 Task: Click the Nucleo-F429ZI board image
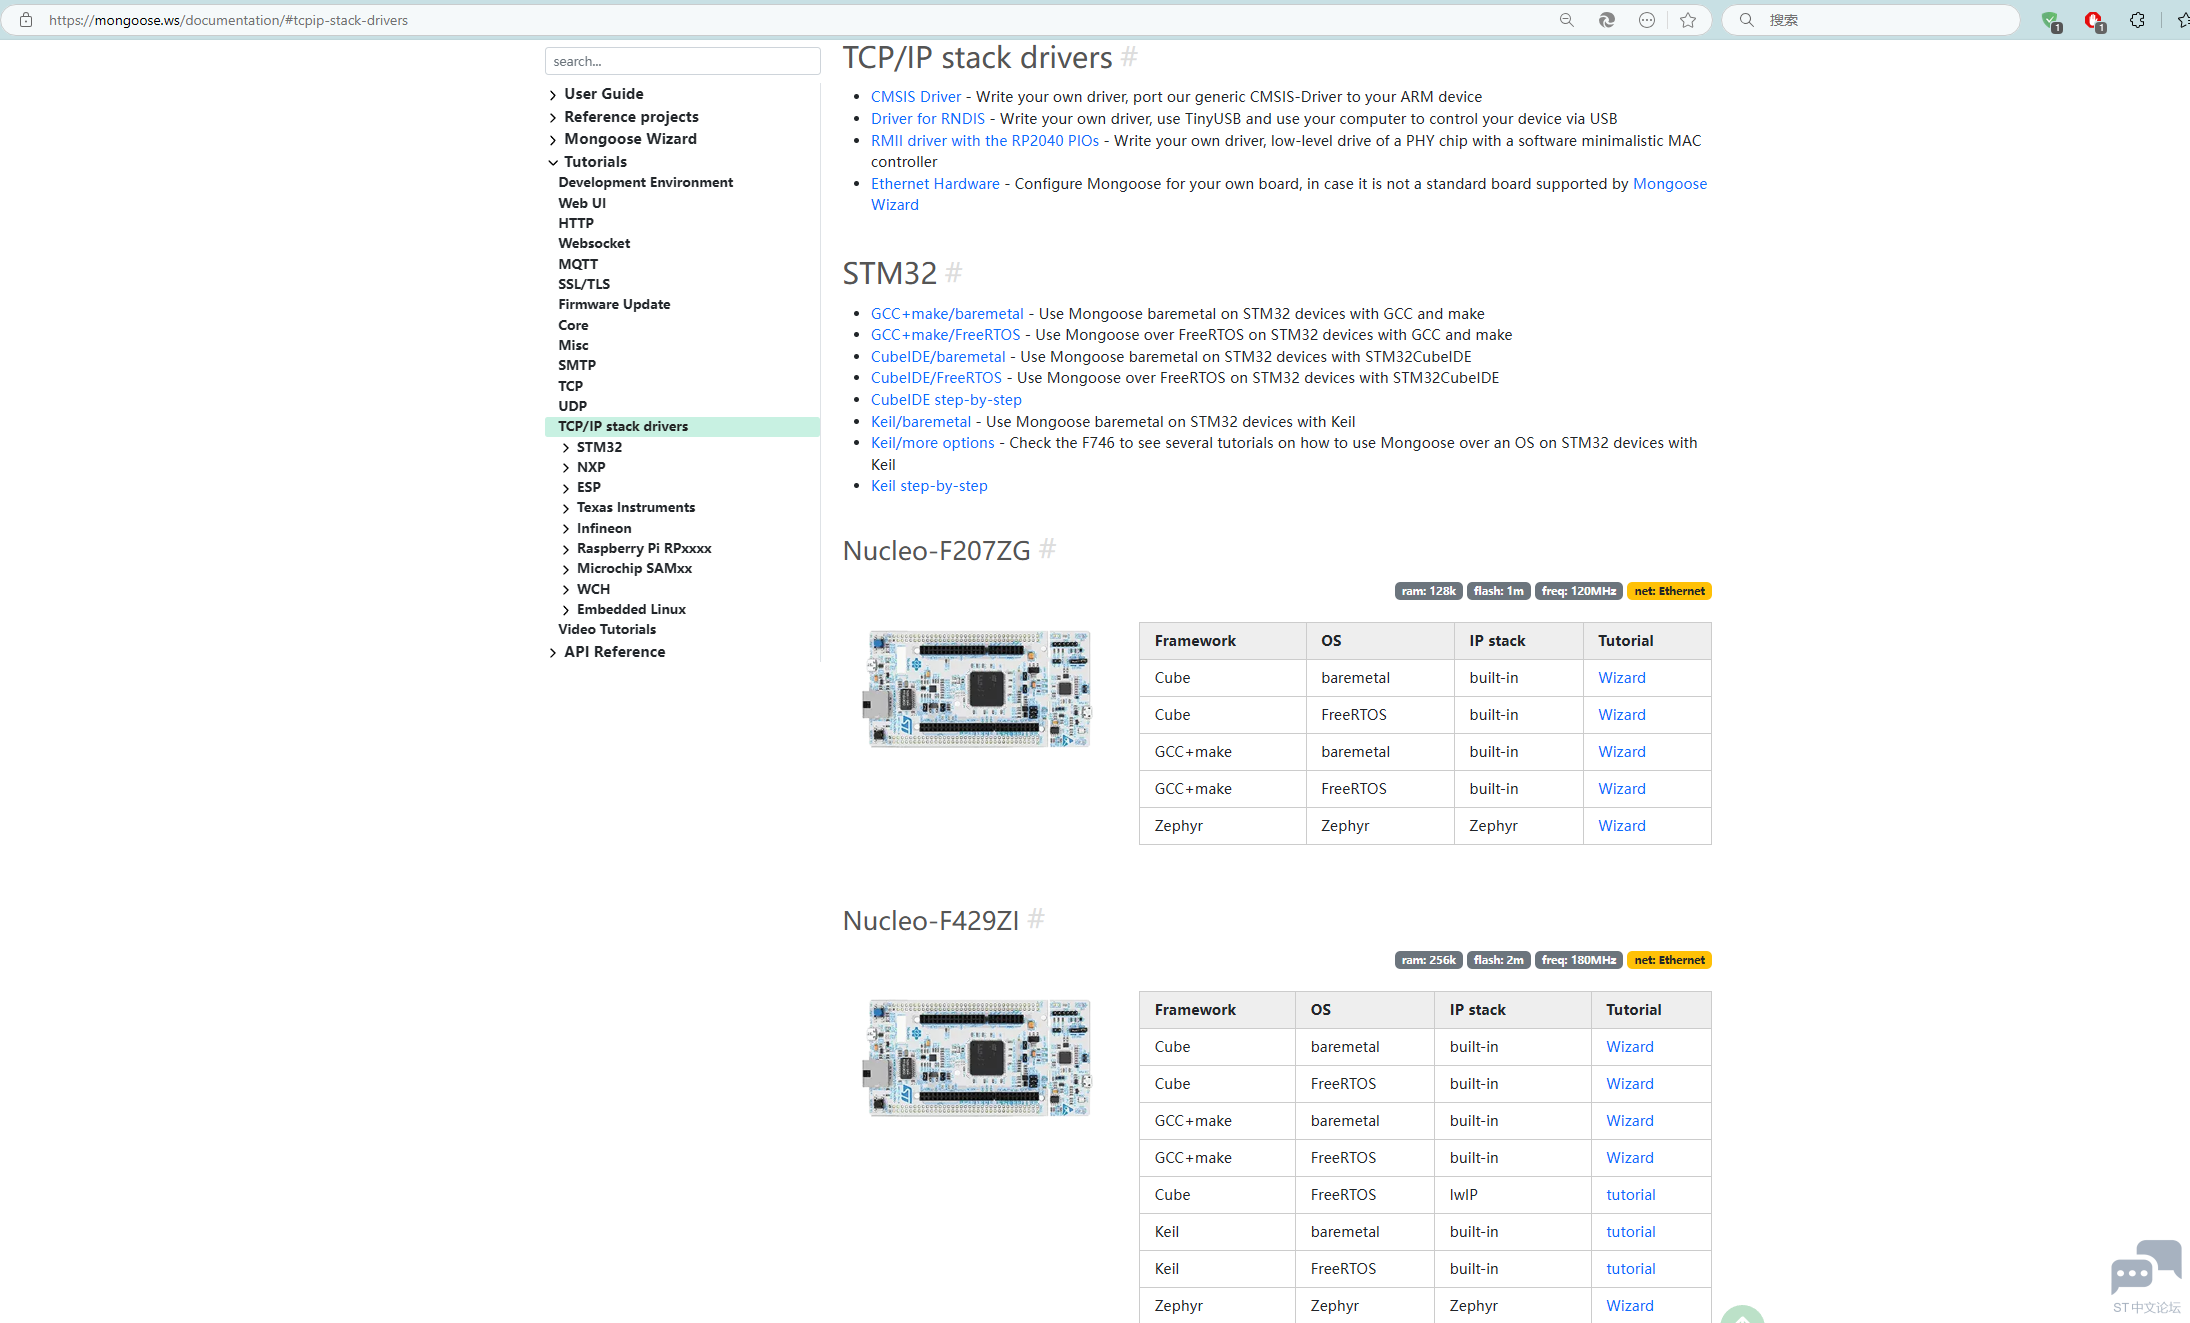pos(977,1058)
